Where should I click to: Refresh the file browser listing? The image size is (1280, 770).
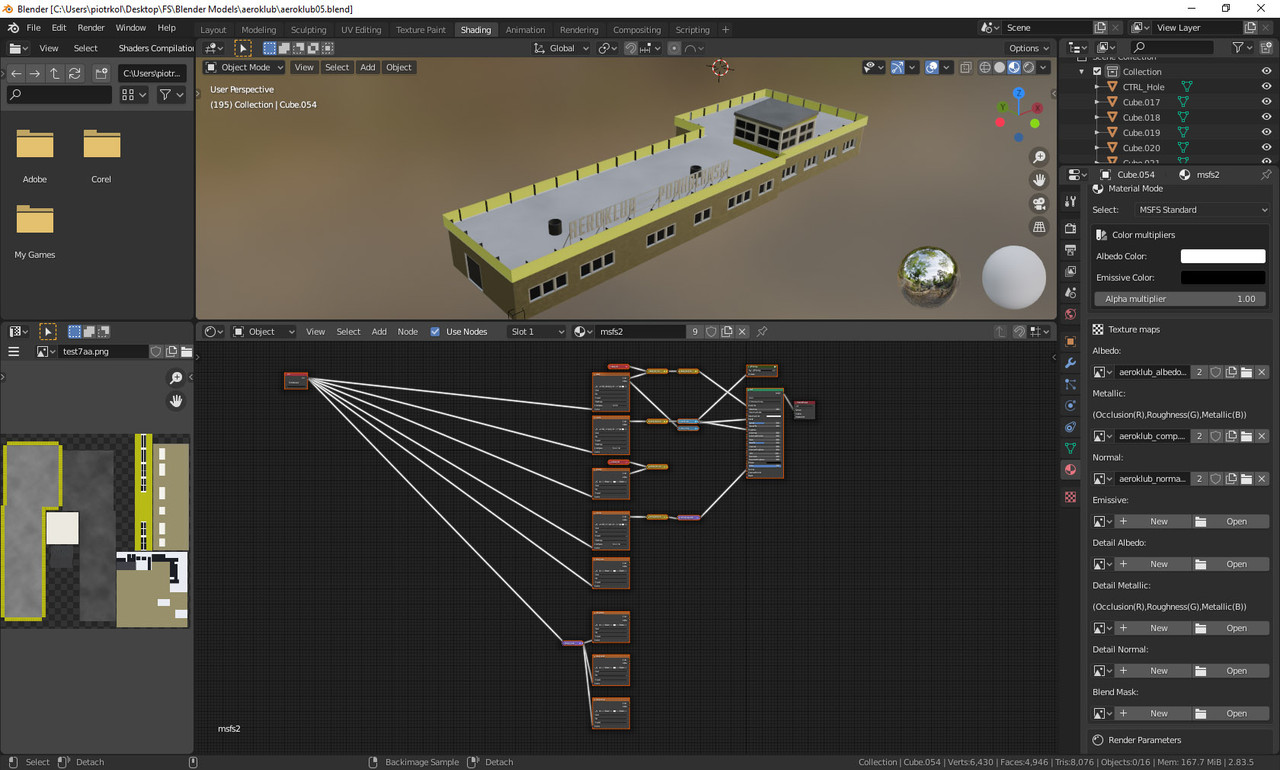[73, 73]
